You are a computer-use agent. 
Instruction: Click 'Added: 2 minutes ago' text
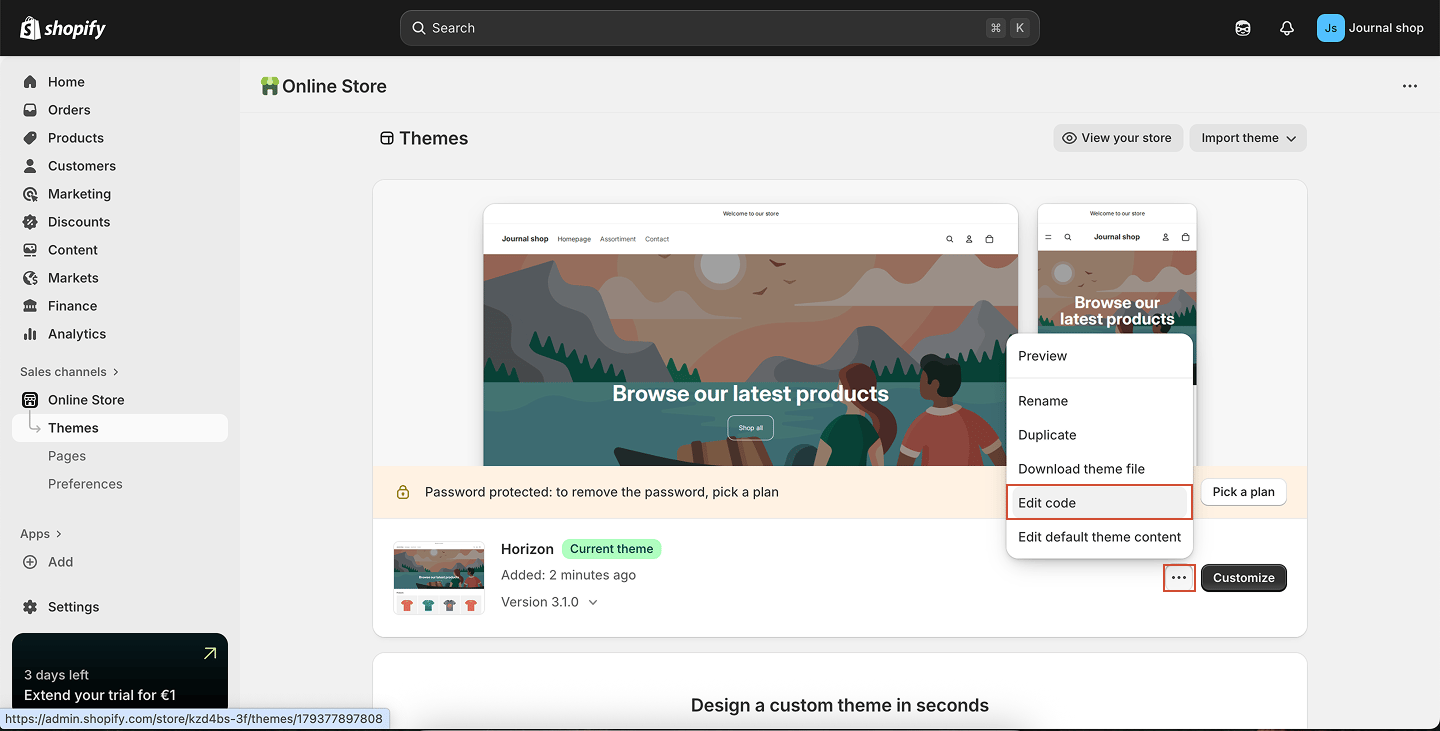click(x=568, y=575)
